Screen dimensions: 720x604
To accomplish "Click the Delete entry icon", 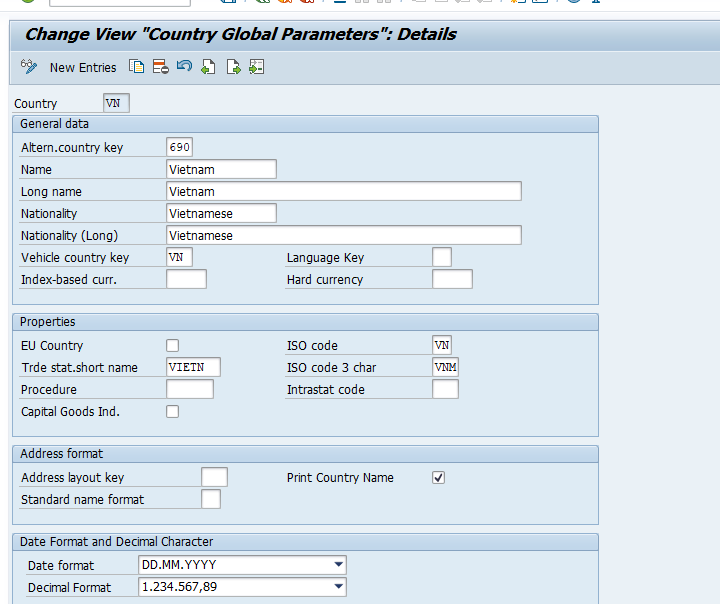I will pos(161,67).
